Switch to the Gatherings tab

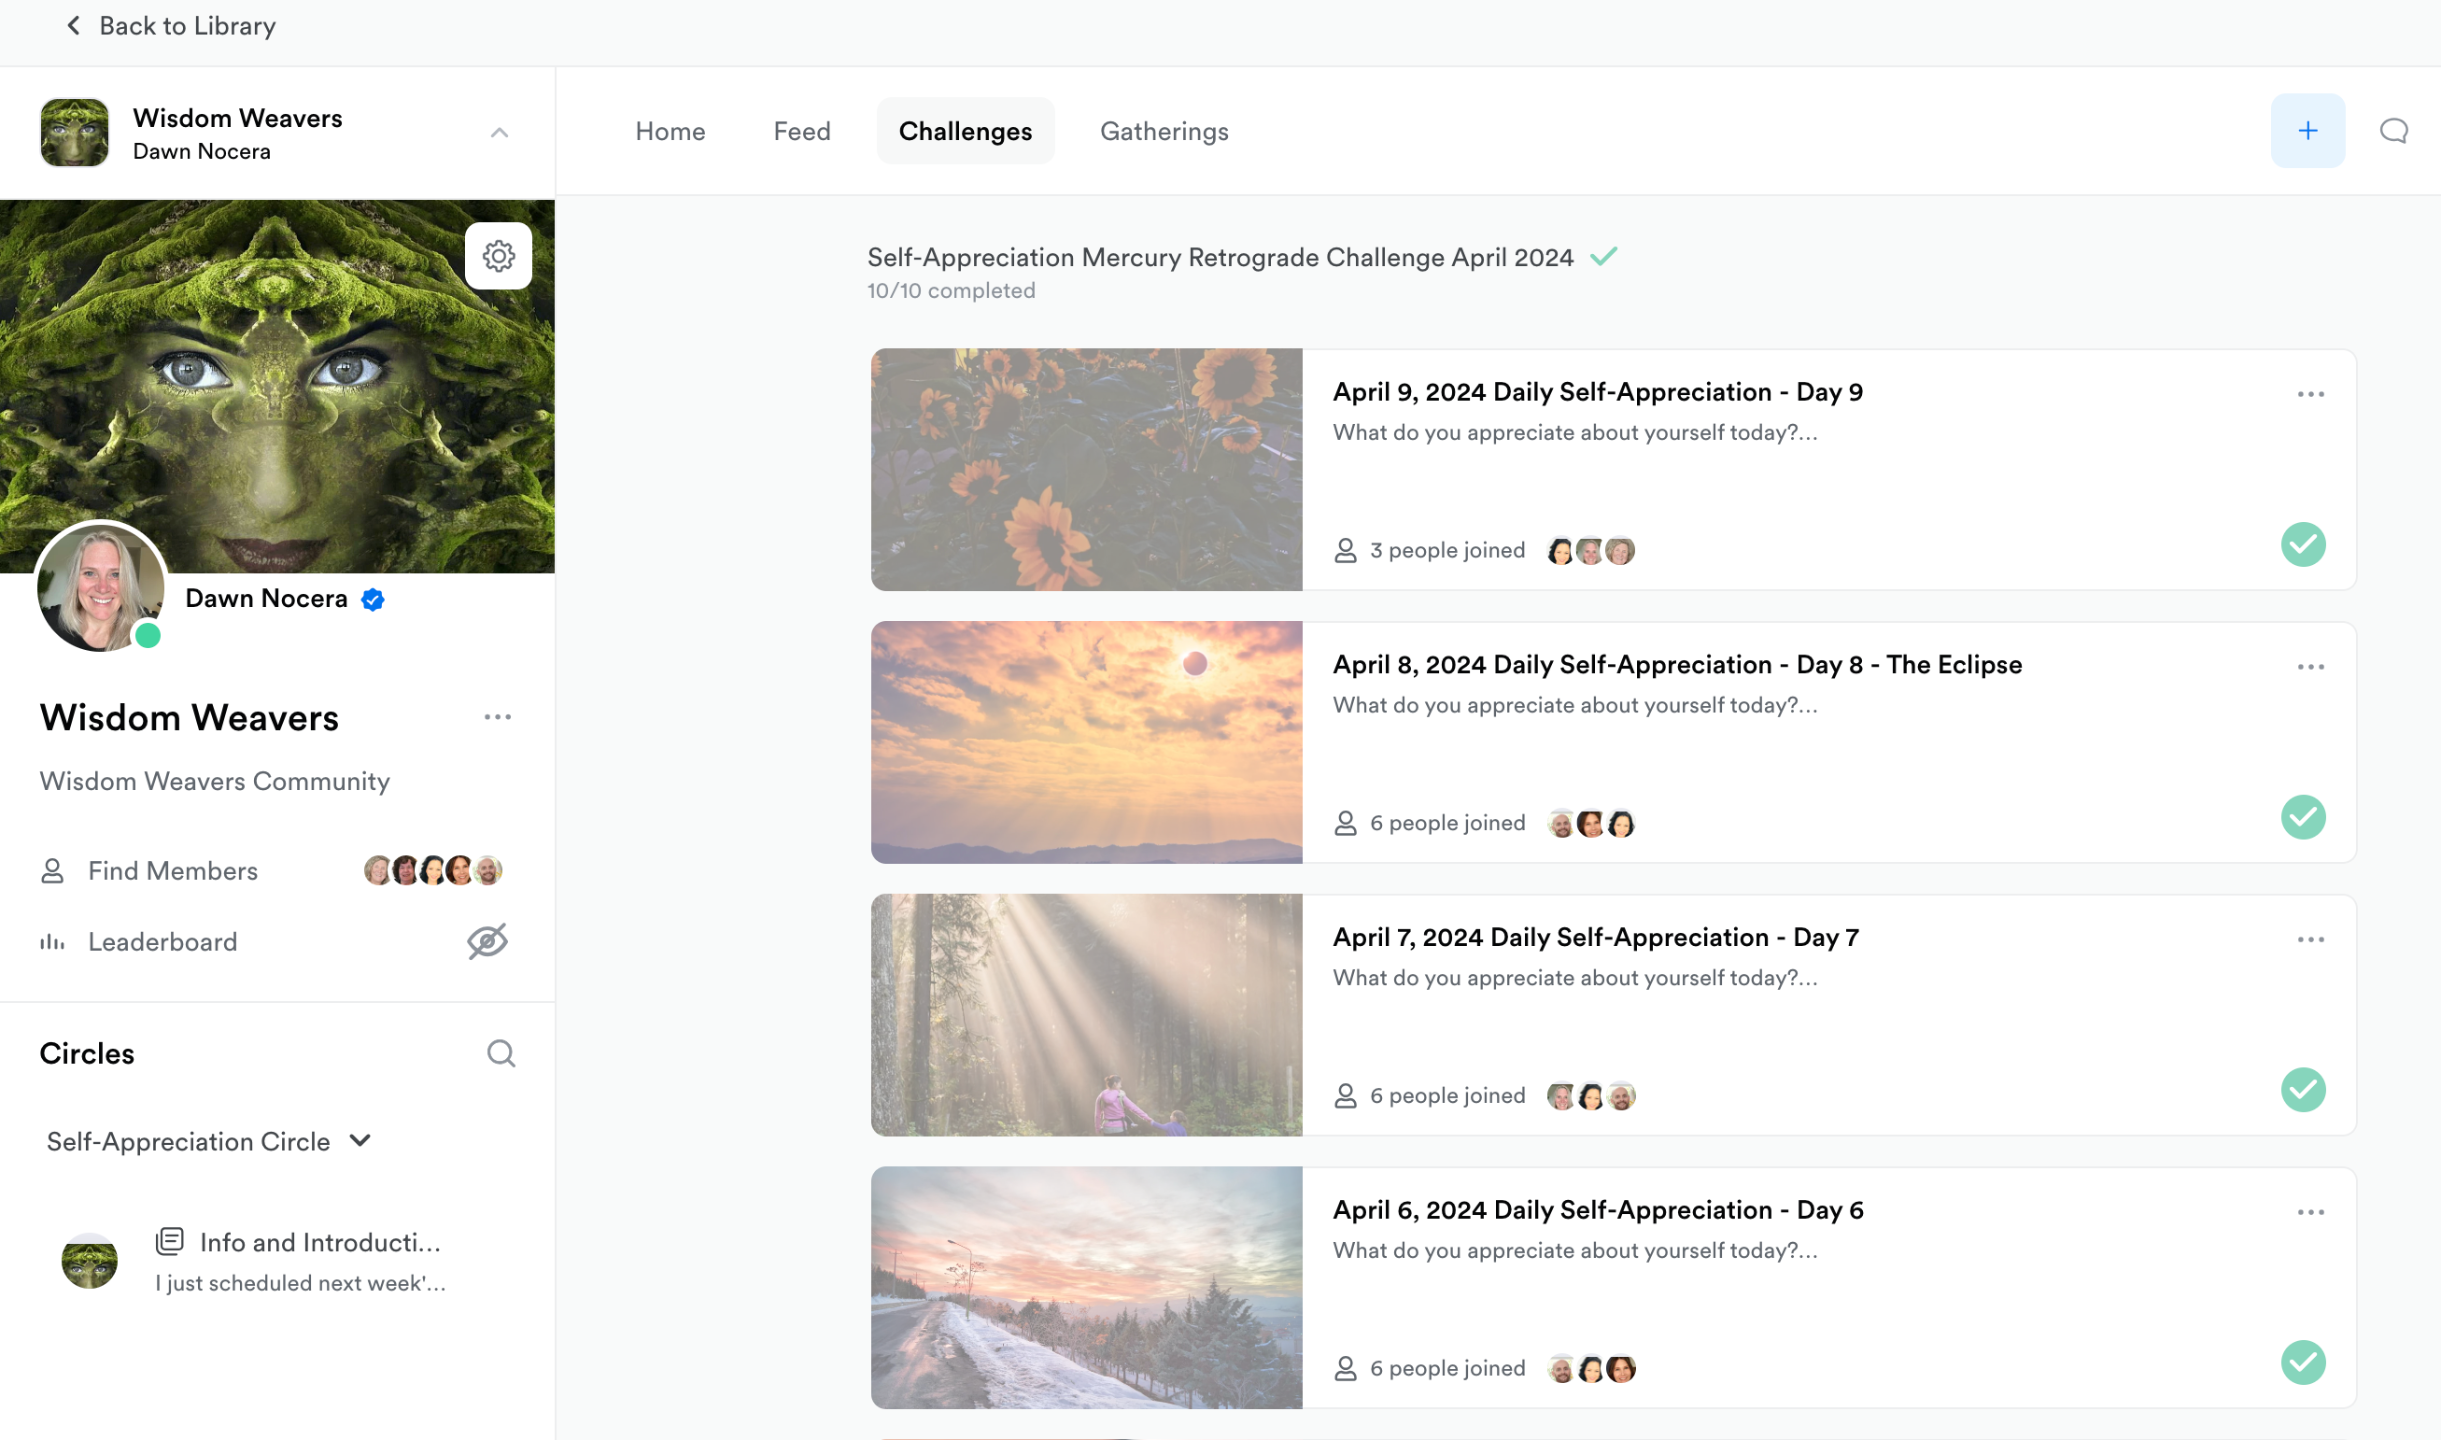click(x=1163, y=131)
